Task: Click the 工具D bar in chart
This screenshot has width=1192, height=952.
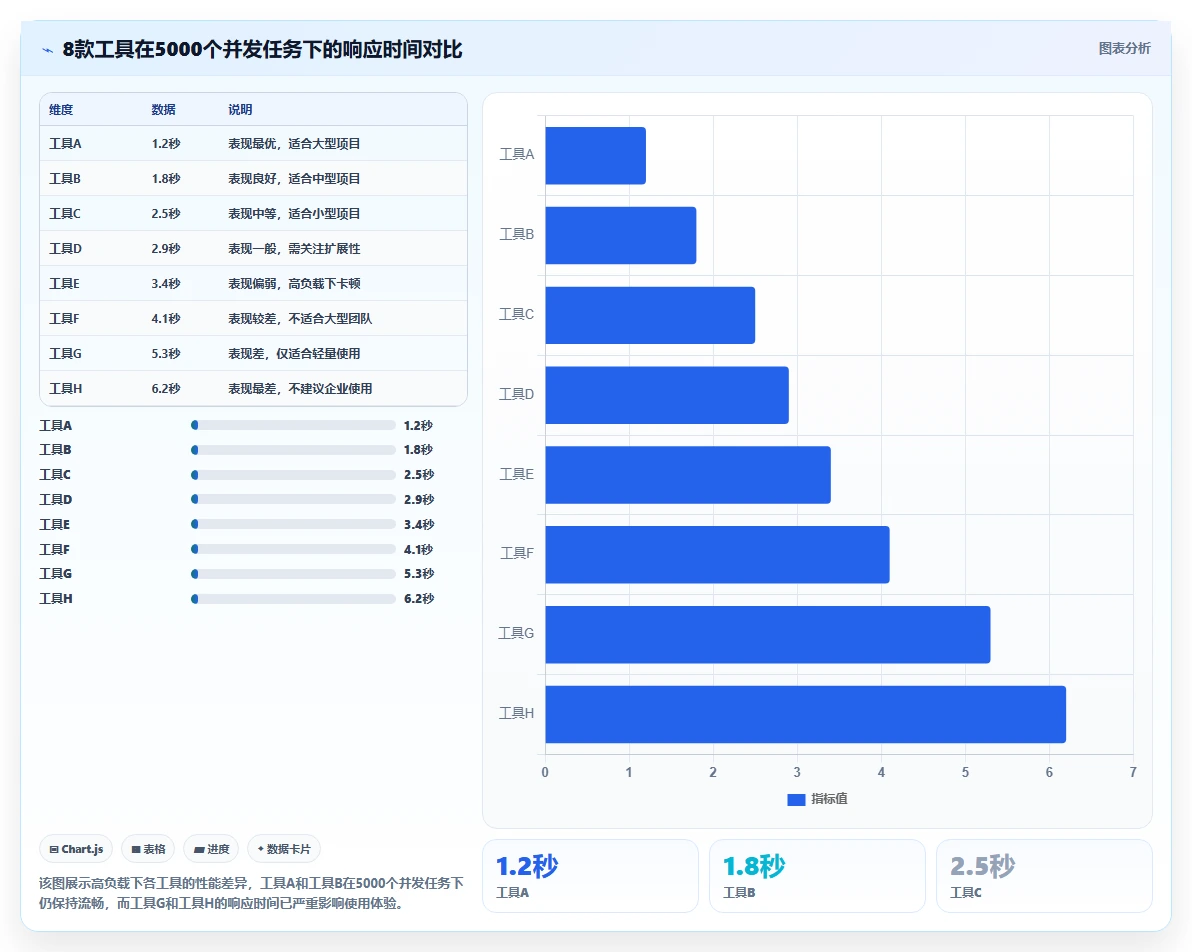Action: 667,395
